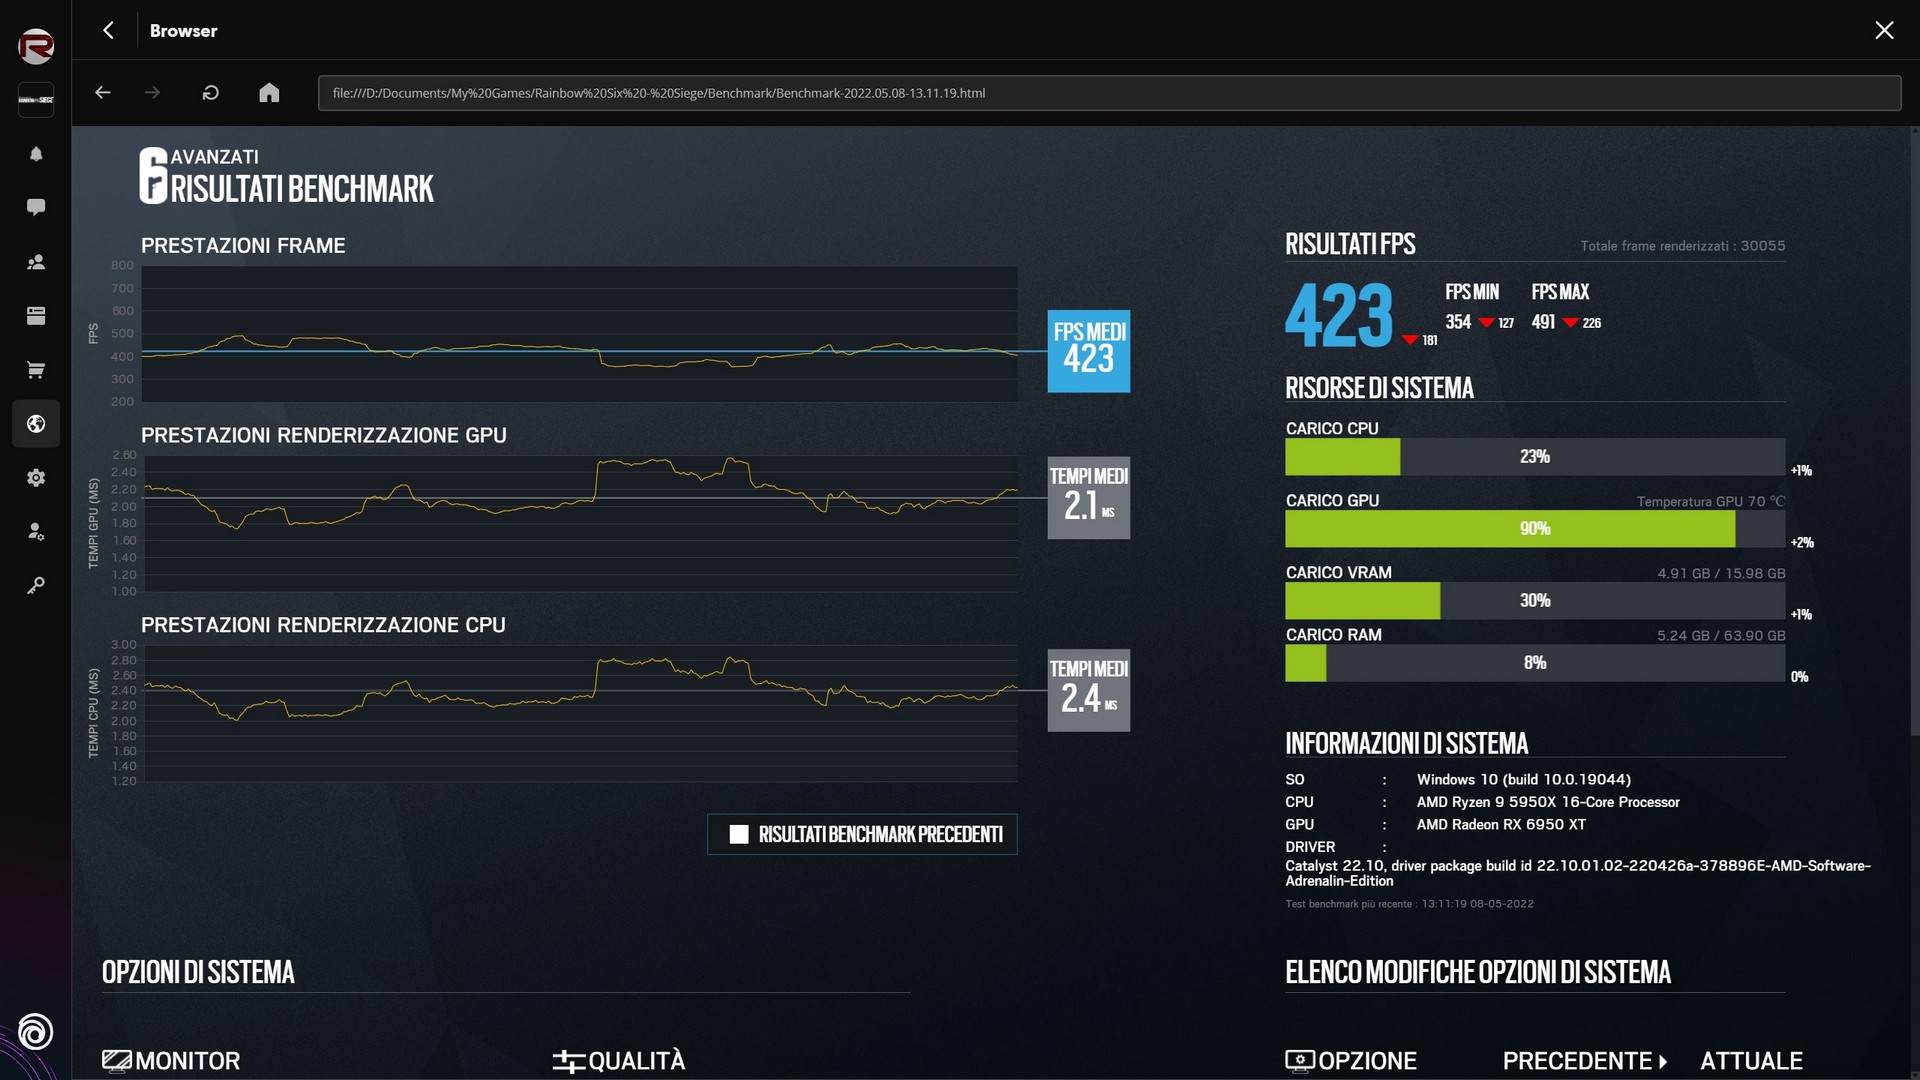
Task: Open the news feed icon
Action: point(36,316)
